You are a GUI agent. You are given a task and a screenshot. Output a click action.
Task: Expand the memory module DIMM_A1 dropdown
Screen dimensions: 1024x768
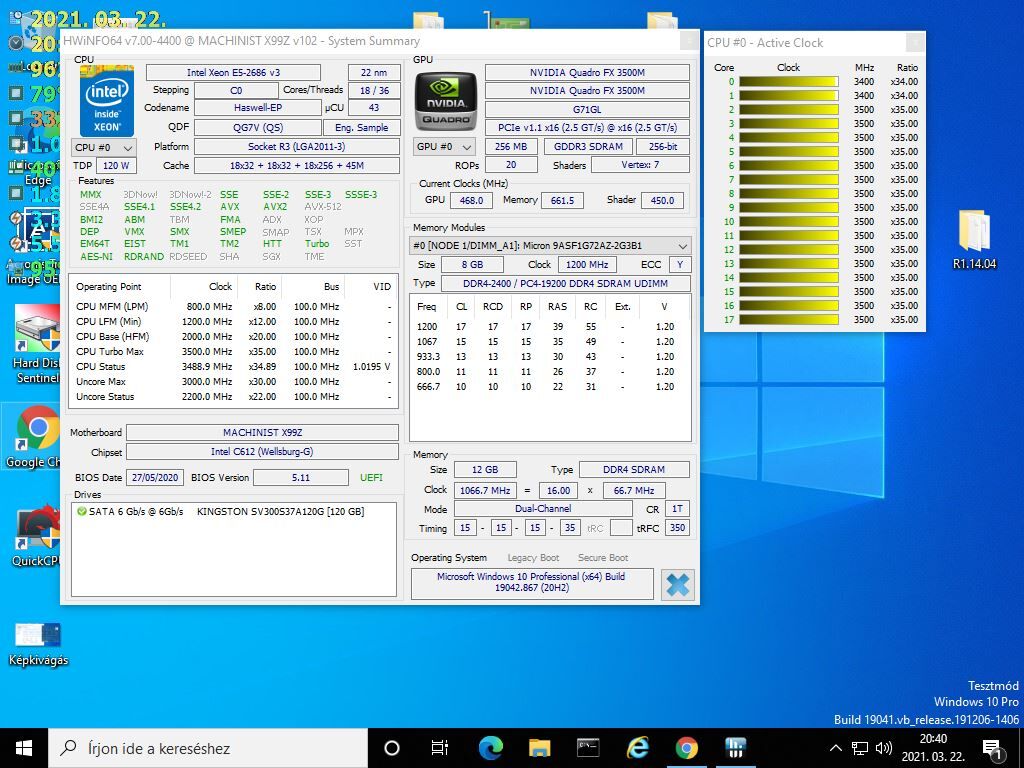point(550,246)
